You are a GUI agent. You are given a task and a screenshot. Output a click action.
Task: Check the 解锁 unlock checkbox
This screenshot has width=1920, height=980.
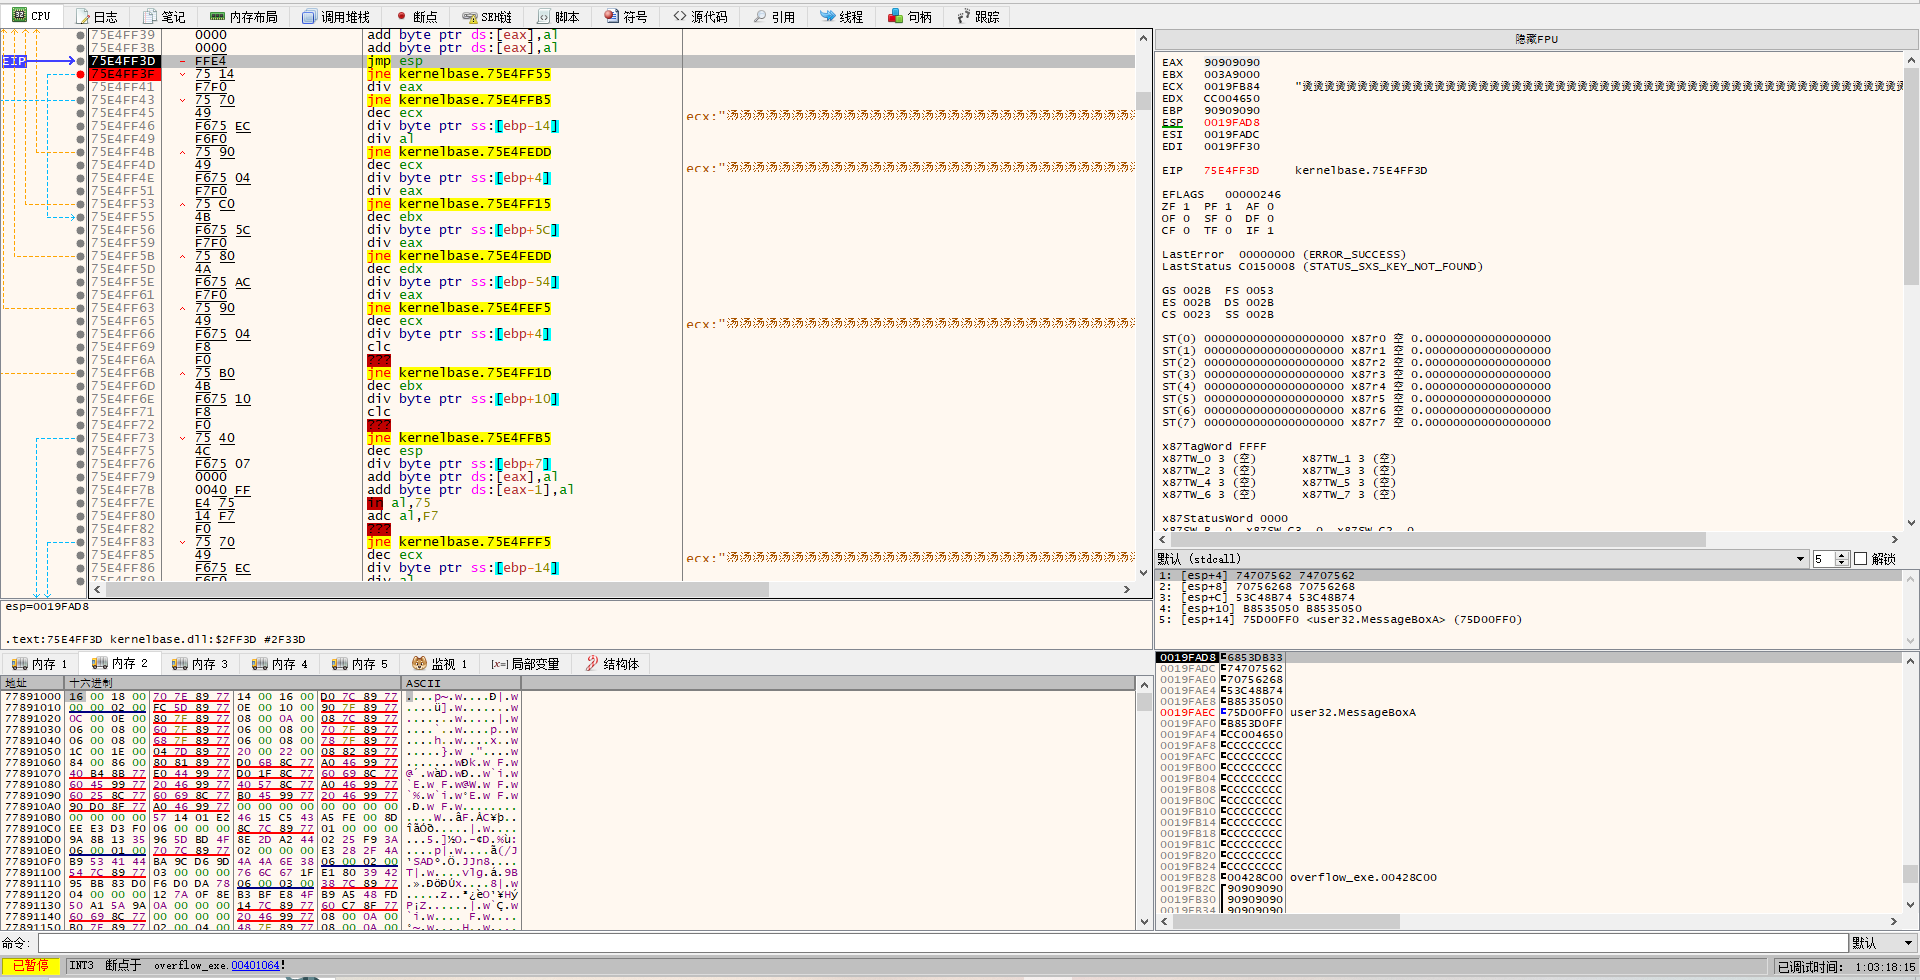(x=1860, y=559)
